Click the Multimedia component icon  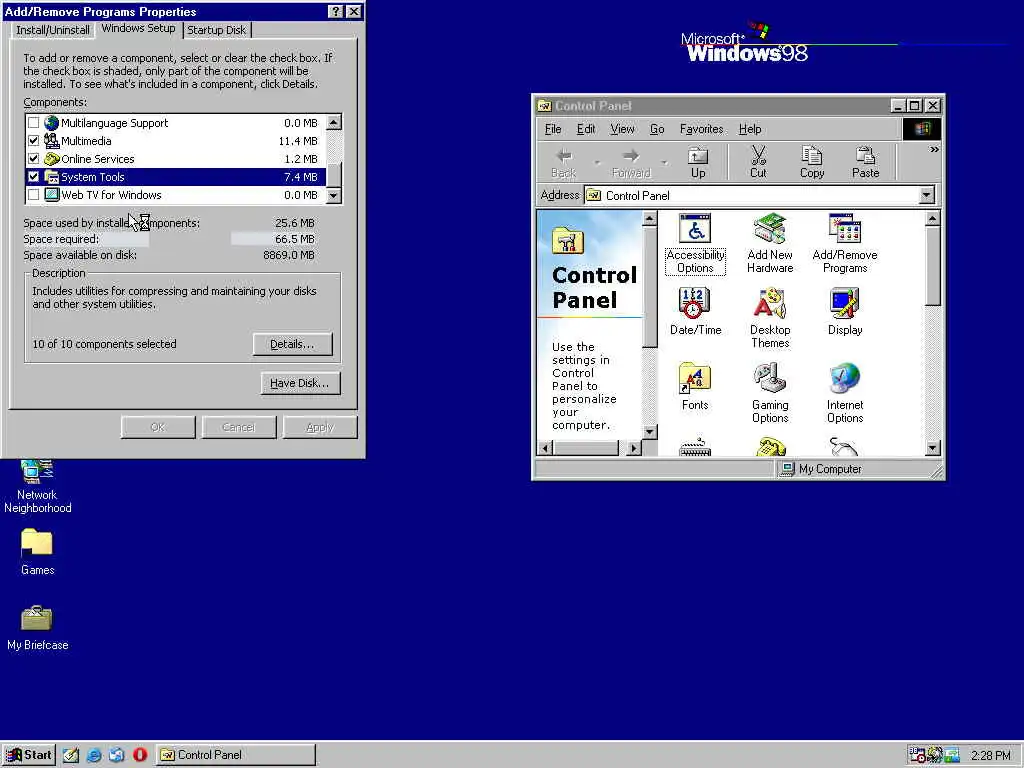(x=52, y=140)
